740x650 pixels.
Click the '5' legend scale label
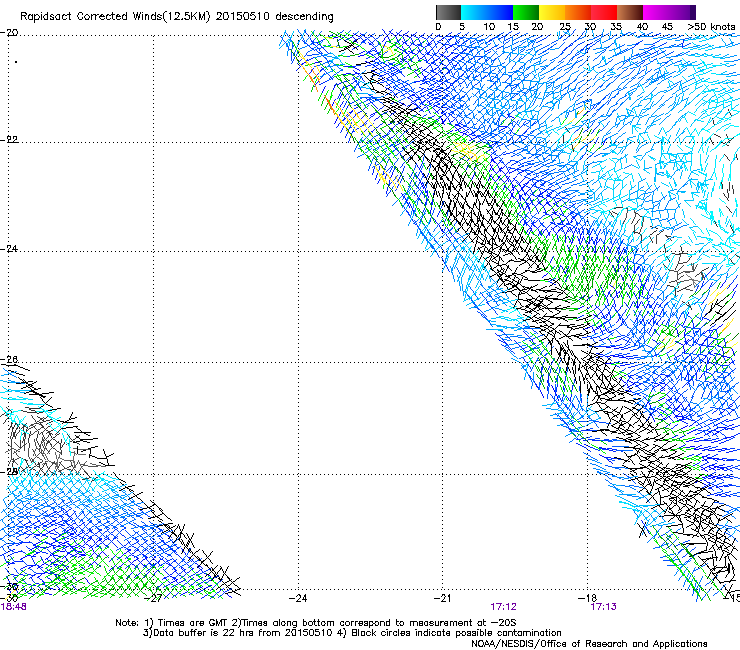462,27
